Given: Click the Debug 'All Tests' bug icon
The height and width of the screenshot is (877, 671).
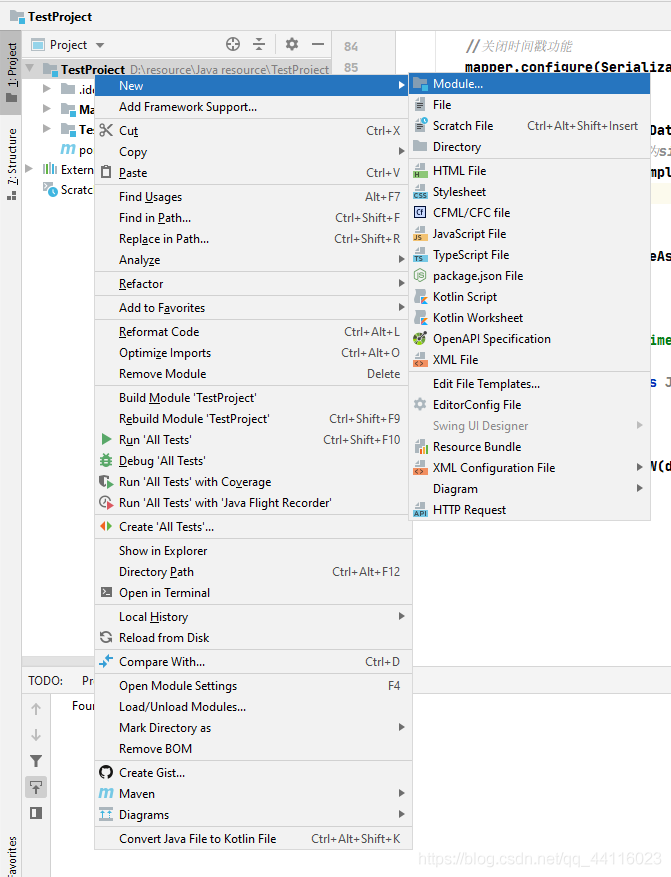Looking at the screenshot, I should 106,460.
